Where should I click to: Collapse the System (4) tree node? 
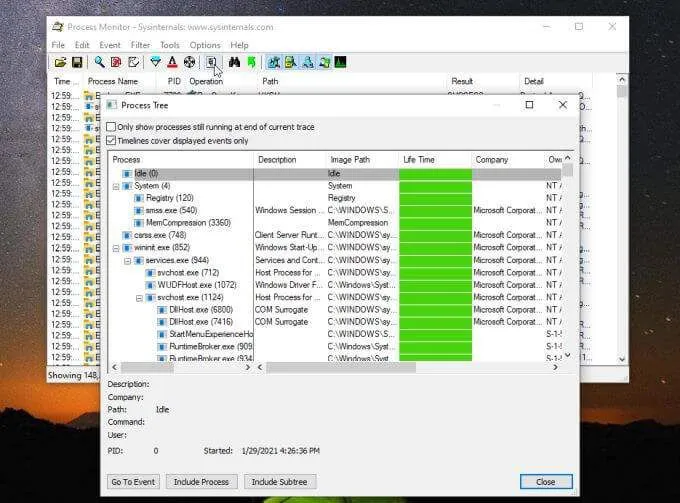click(x=116, y=186)
